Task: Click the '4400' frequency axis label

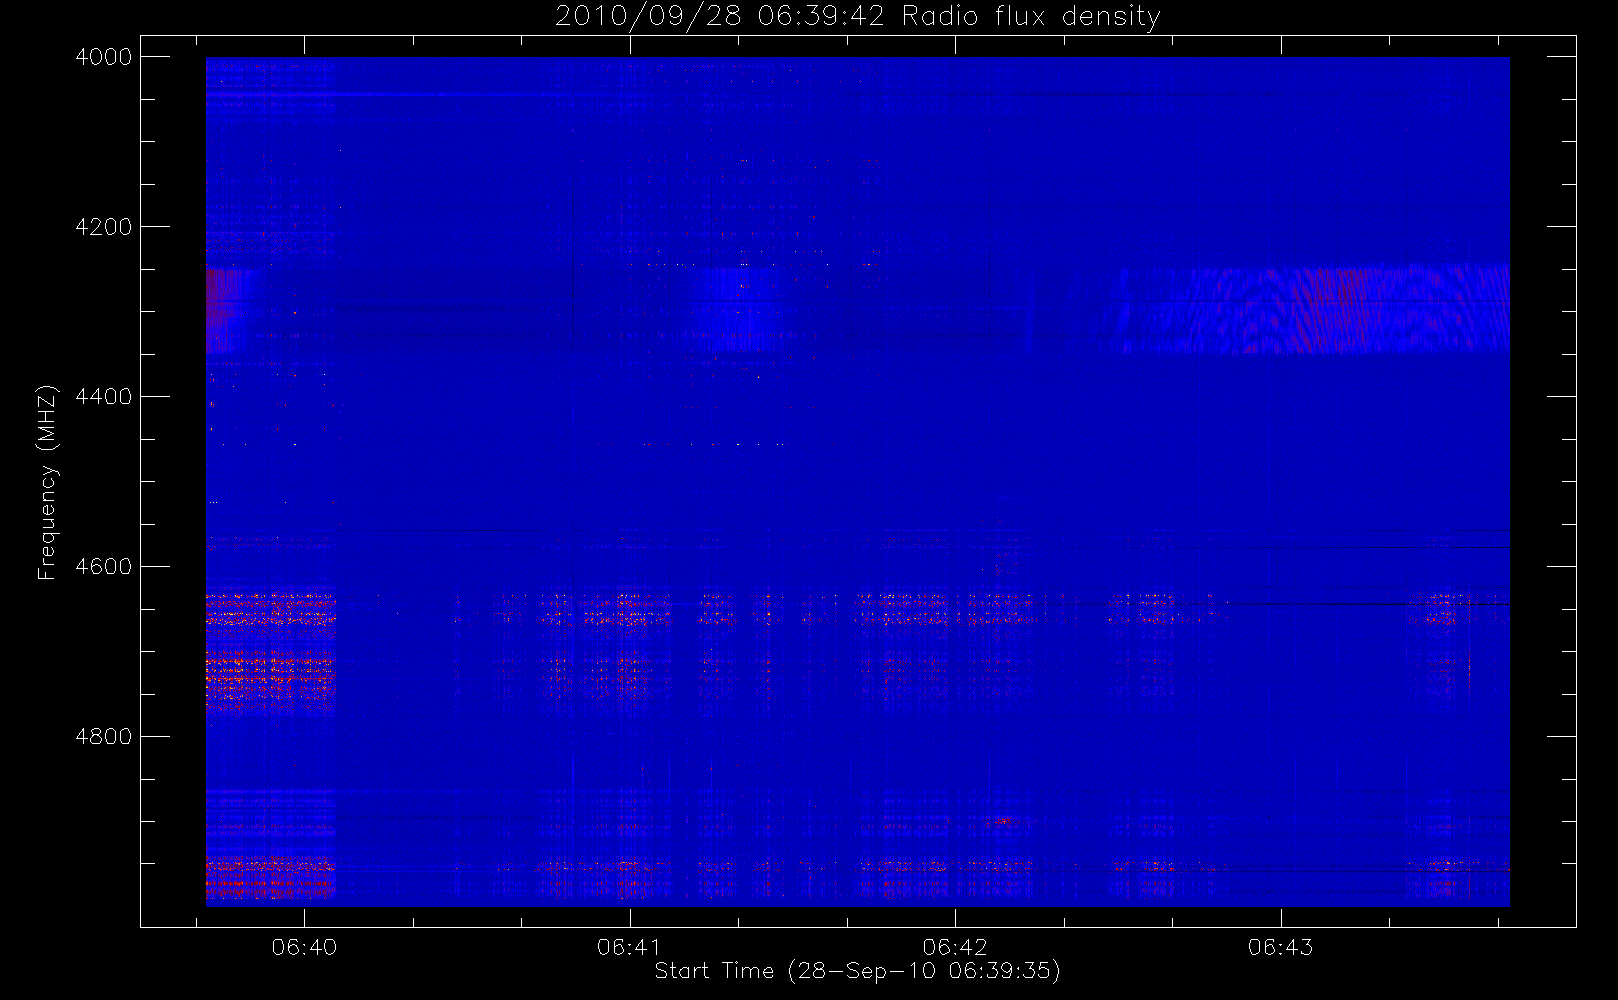Action: point(104,397)
